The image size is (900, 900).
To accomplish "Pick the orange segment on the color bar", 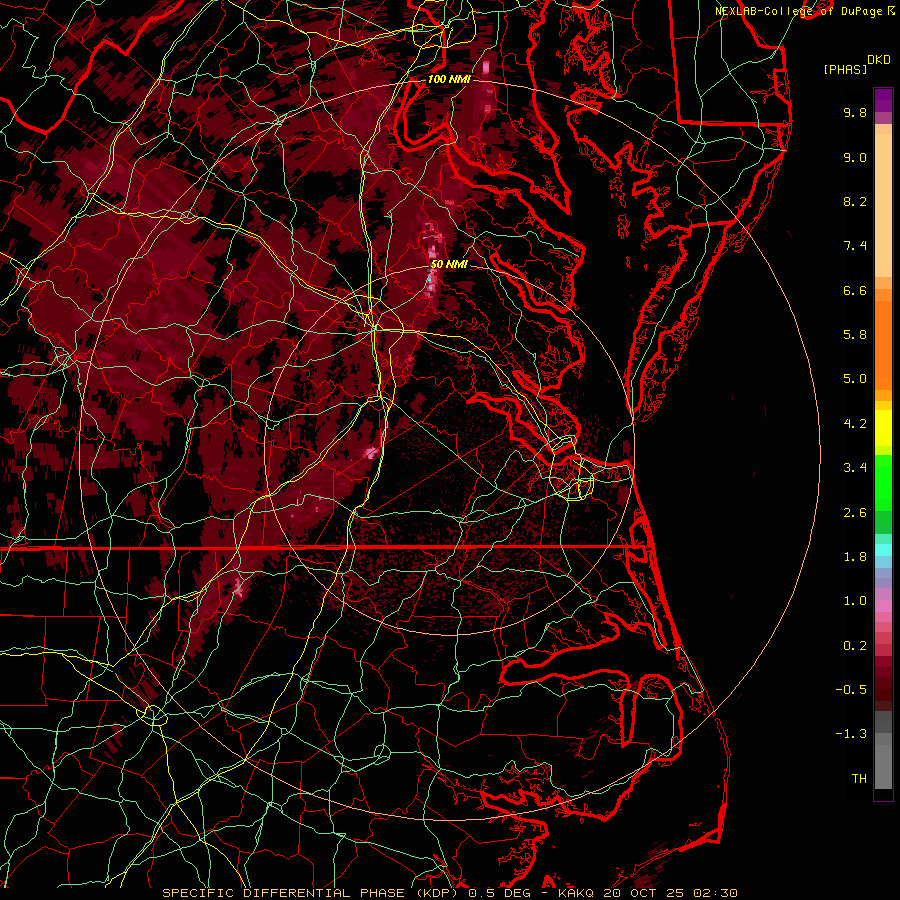I will [883, 345].
